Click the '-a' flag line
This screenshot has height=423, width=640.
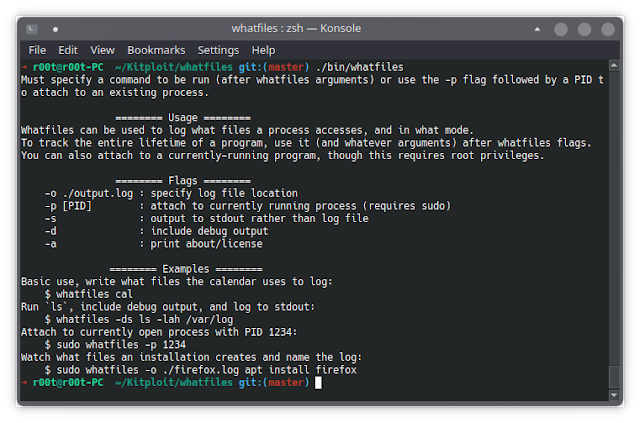[153, 244]
